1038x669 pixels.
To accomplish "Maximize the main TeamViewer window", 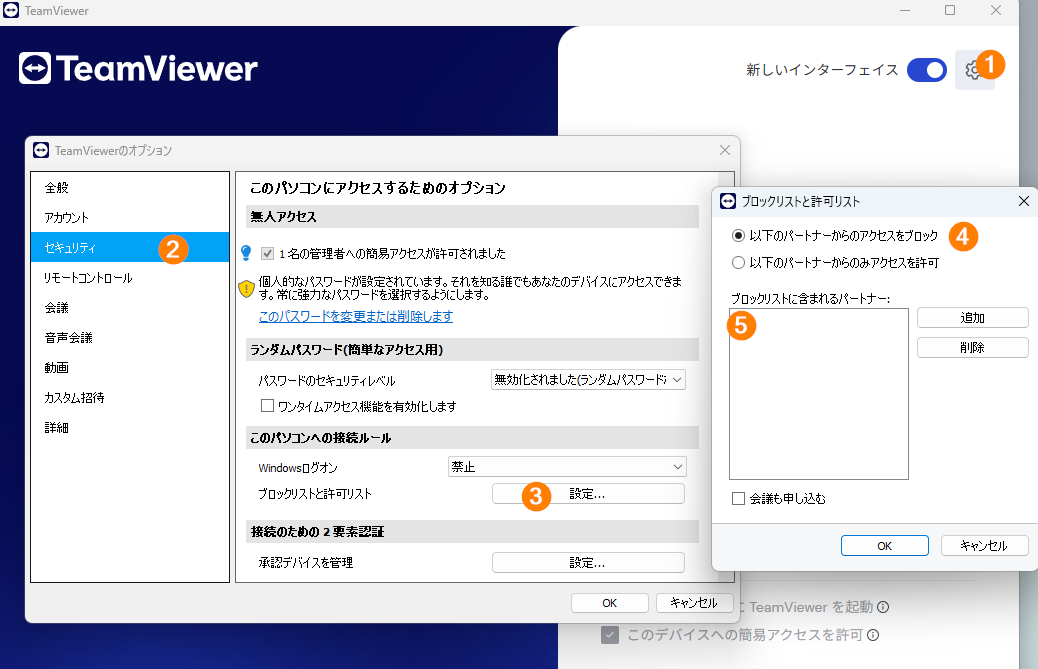I will pyautogui.click(x=950, y=11).
